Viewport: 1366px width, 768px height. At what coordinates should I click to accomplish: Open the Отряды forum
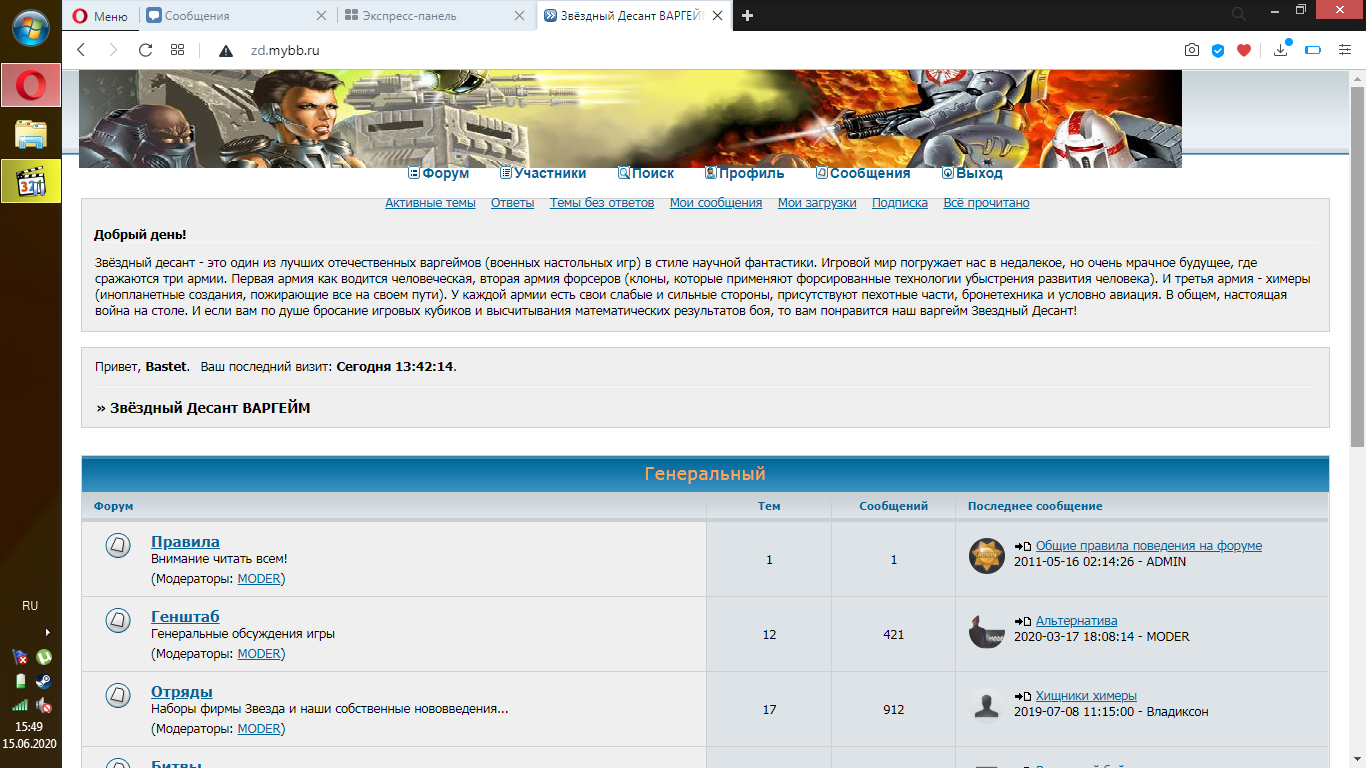pyautogui.click(x=182, y=692)
